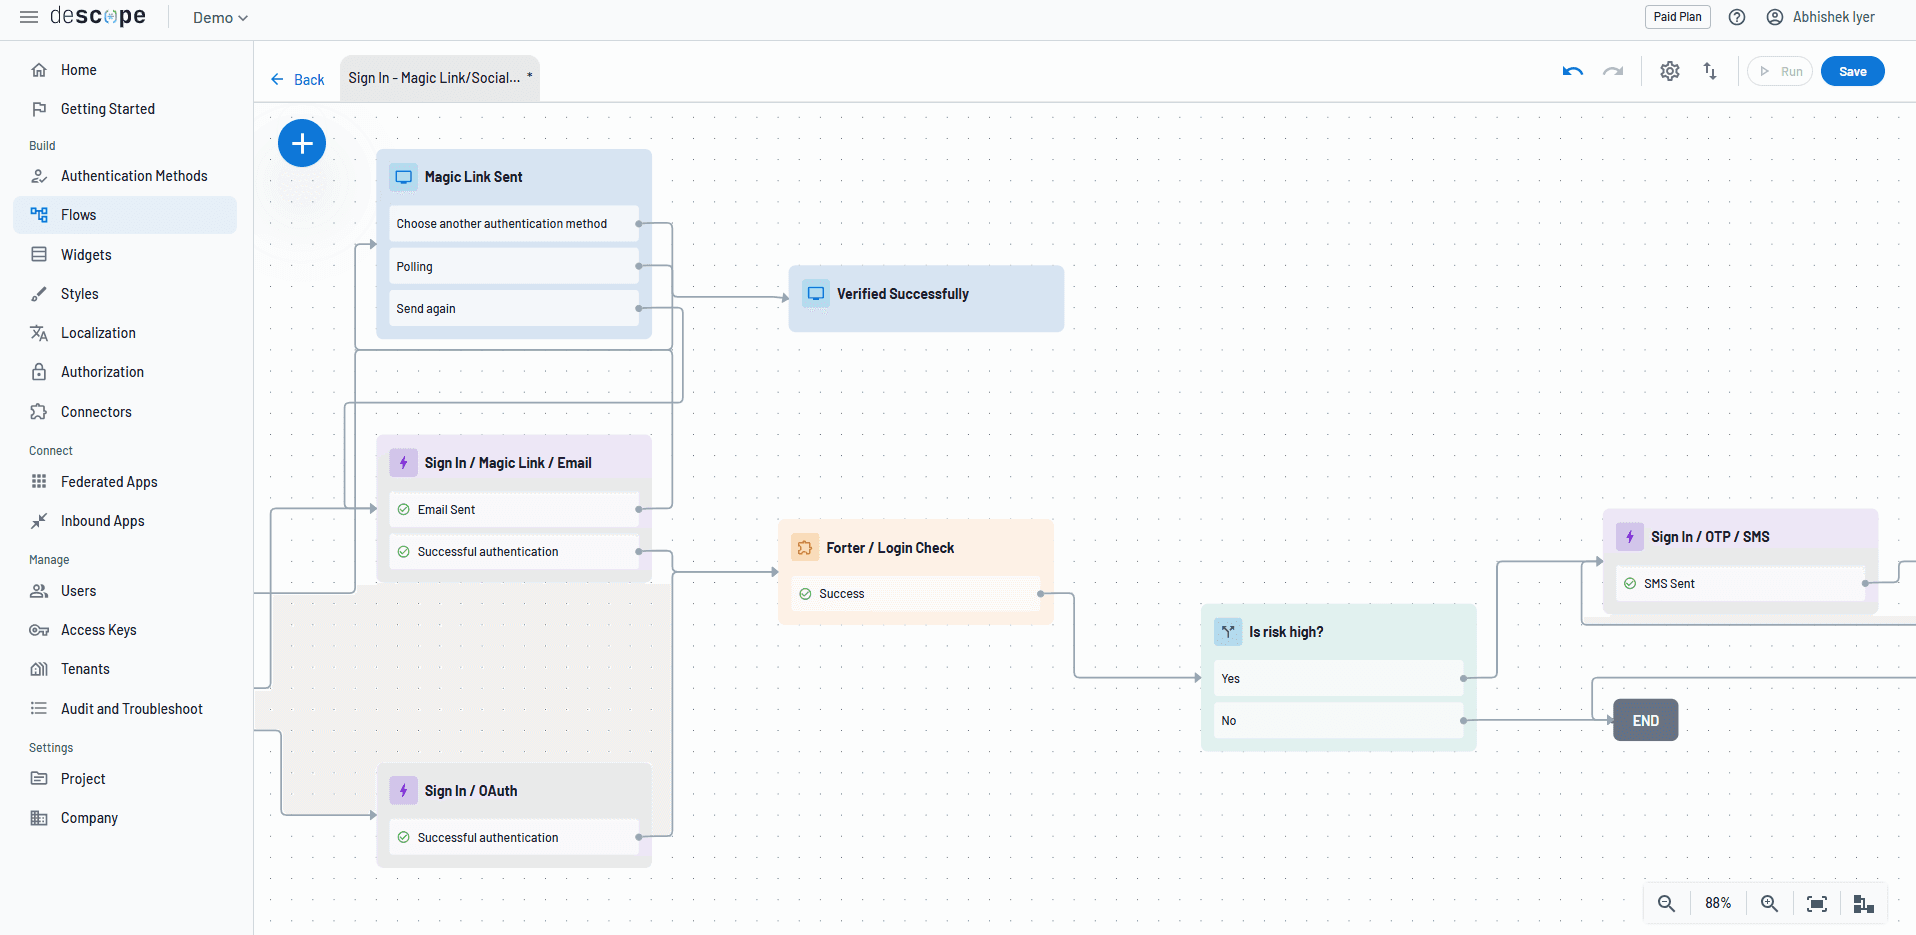Select the END node
The width and height of the screenshot is (1916, 935).
pos(1645,720)
